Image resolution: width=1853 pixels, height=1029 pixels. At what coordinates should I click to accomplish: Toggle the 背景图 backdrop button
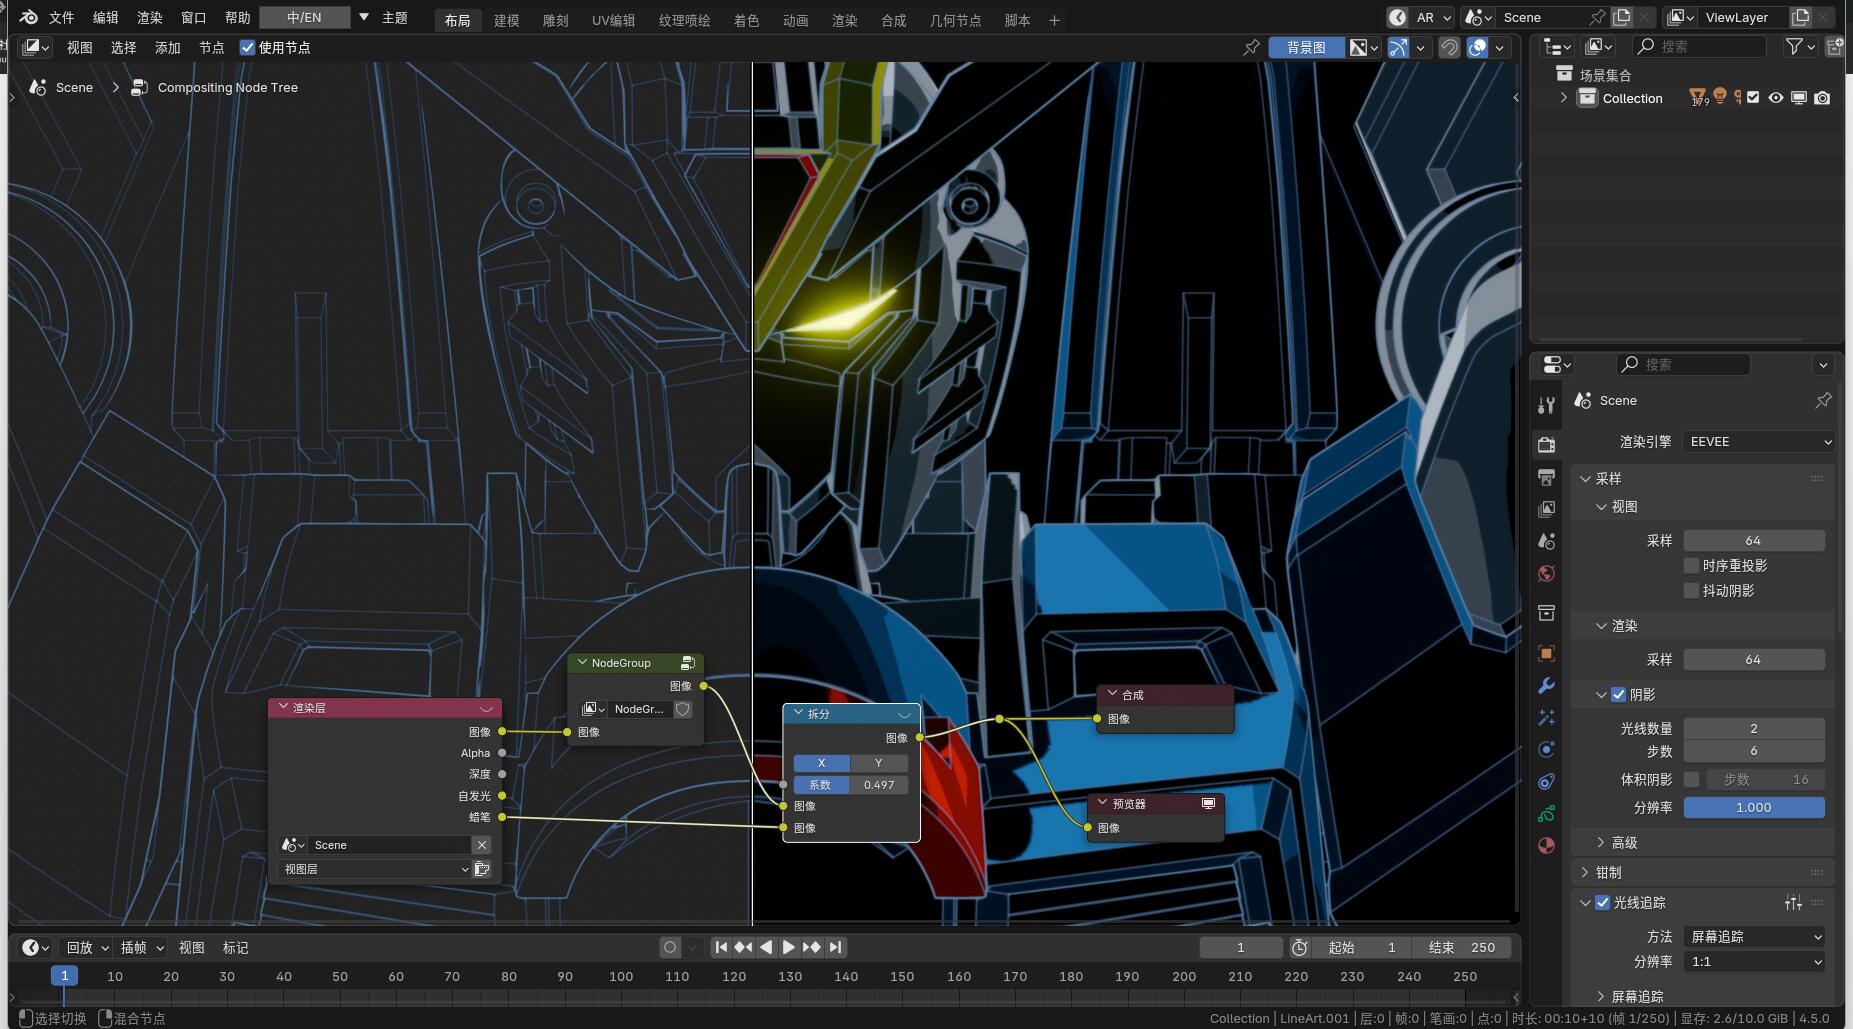coord(1306,47)
